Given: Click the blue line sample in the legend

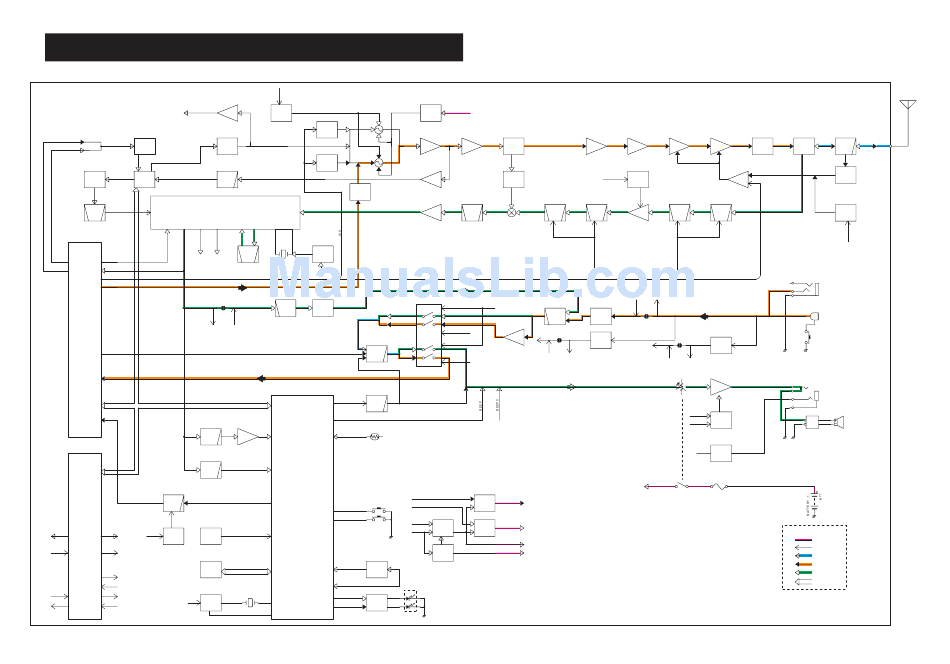Looking at the screenshot, I should pyautogui.click(x=803, y=556).
